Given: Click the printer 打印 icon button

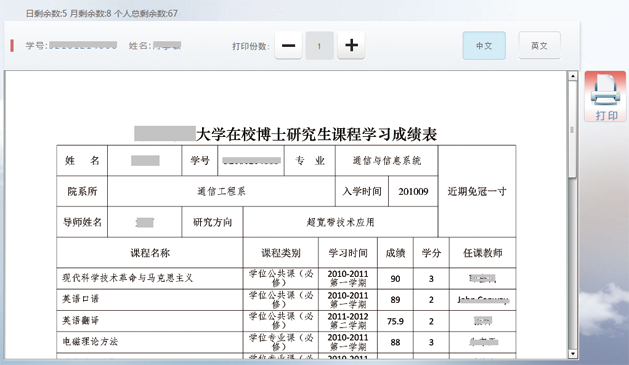Looking at the screenshot, I should coord(605,96).
